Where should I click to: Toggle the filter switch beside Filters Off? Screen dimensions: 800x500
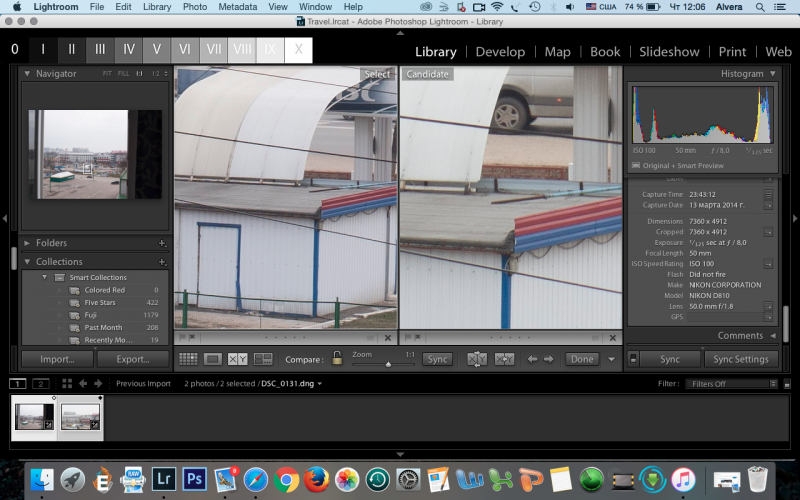click(x=787, y=384)
